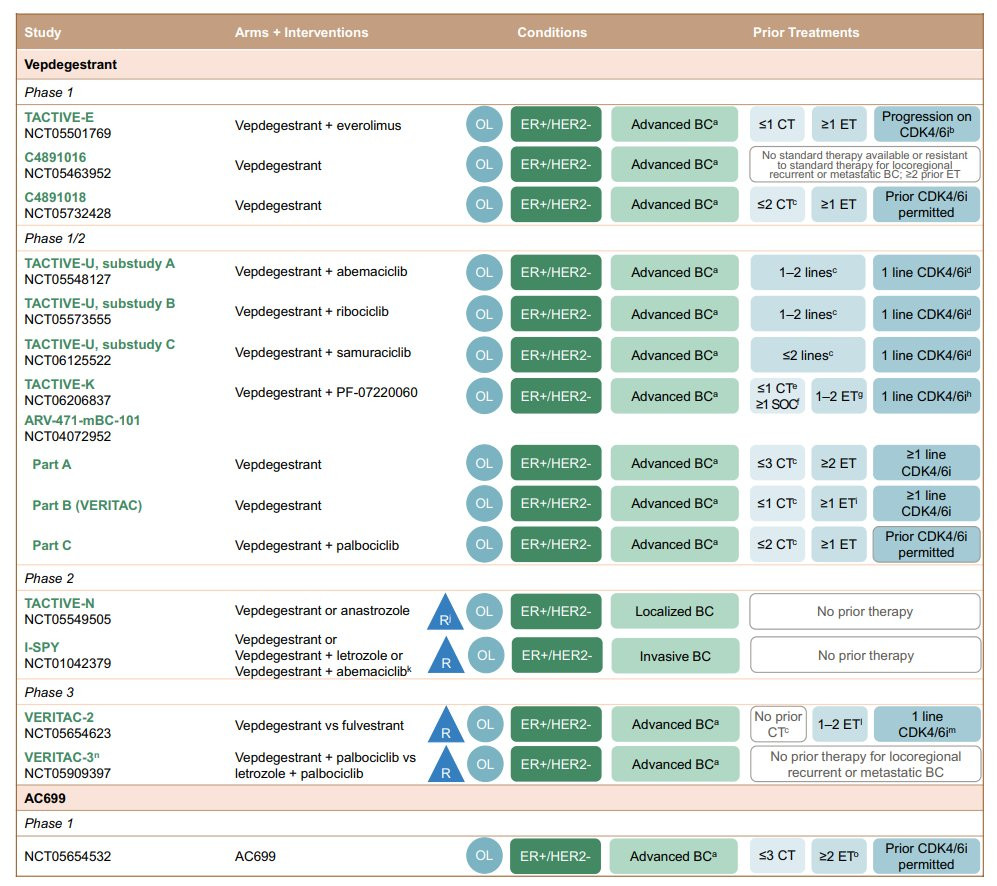Click the OL circle in TACTIVE-U substudy C row

[x=484, y=355]
